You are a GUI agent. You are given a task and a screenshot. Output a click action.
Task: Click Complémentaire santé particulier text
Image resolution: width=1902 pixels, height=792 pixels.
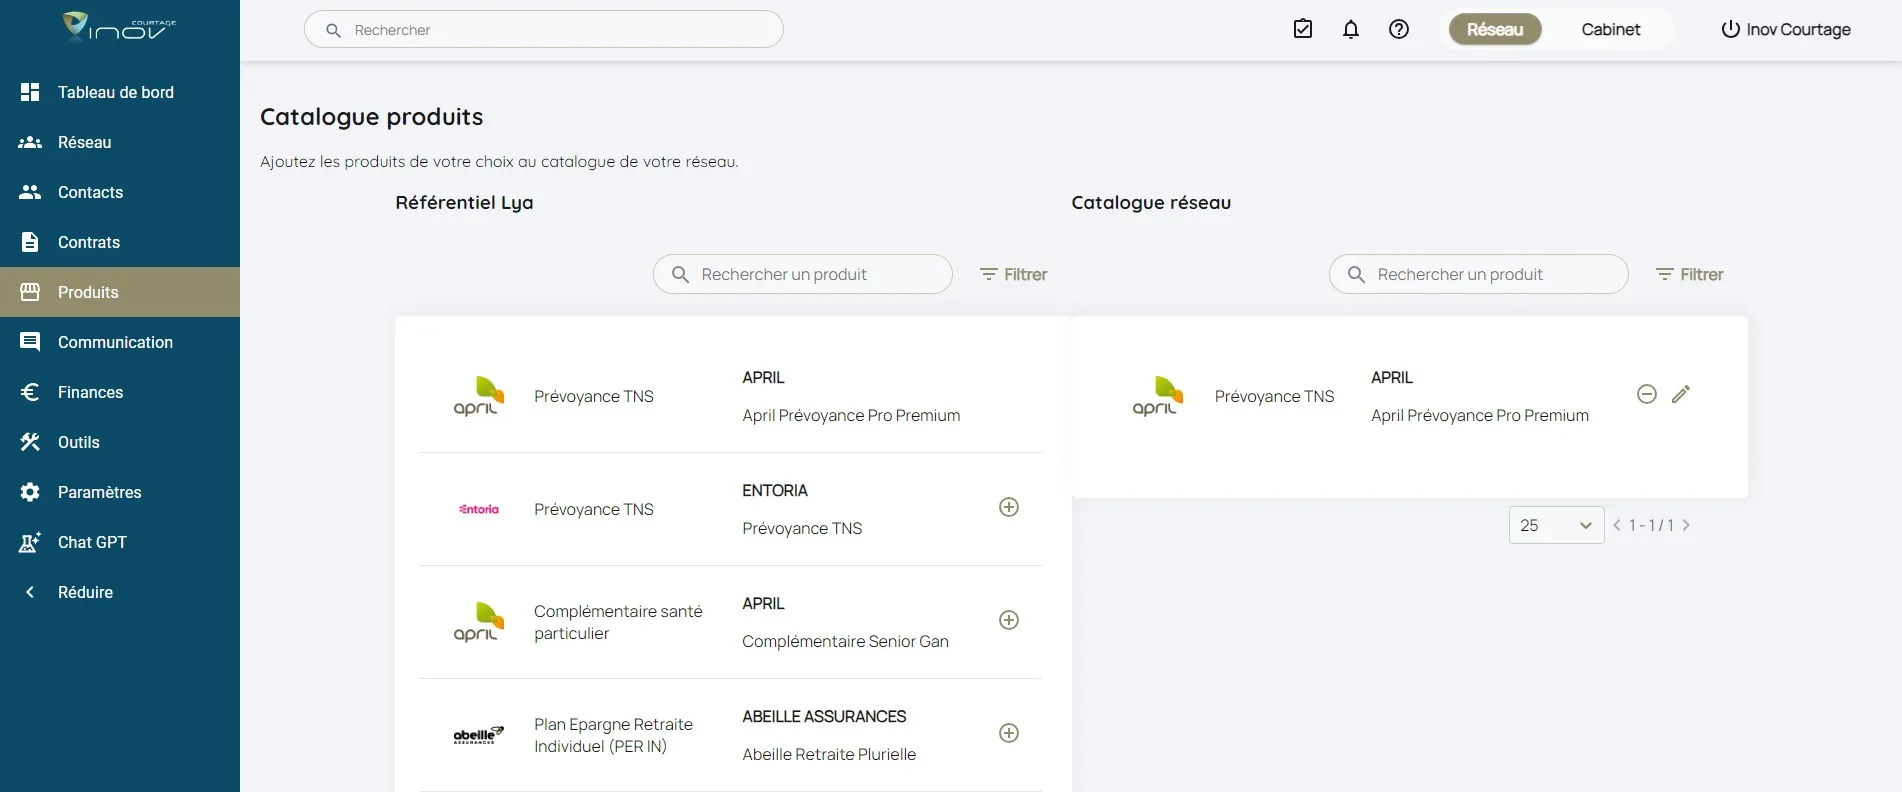click(x=618, y=622)
